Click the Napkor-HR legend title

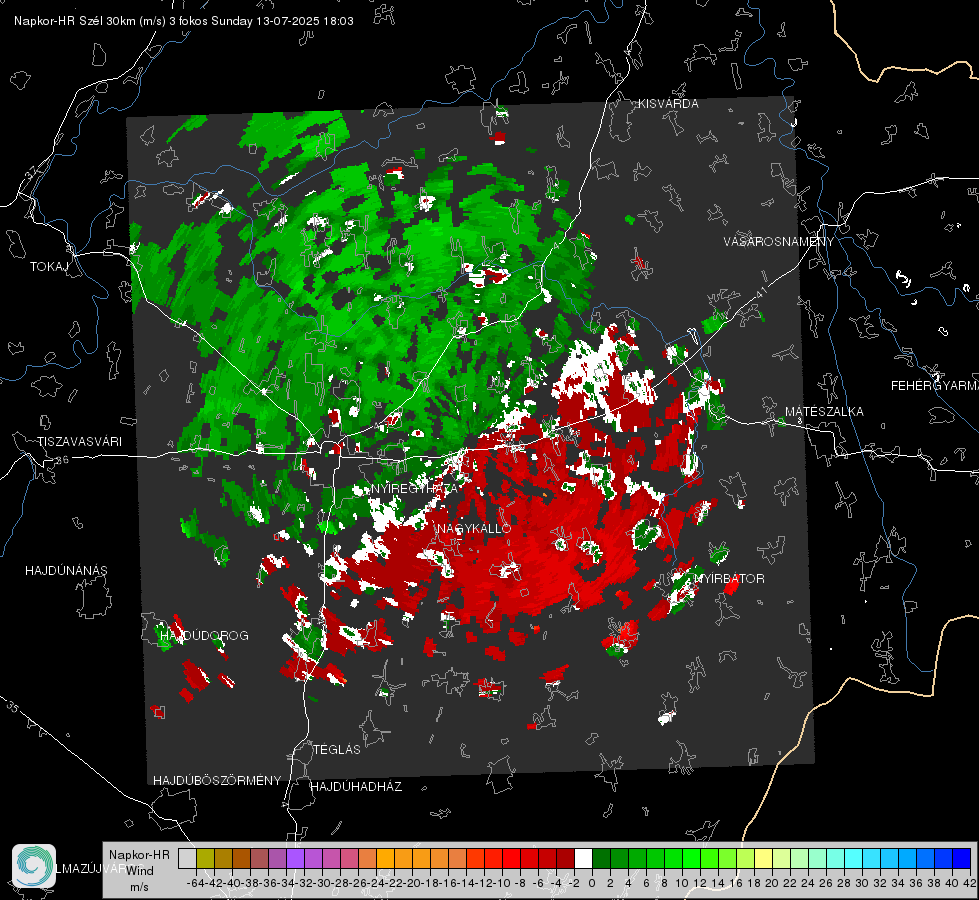(139, 854)
